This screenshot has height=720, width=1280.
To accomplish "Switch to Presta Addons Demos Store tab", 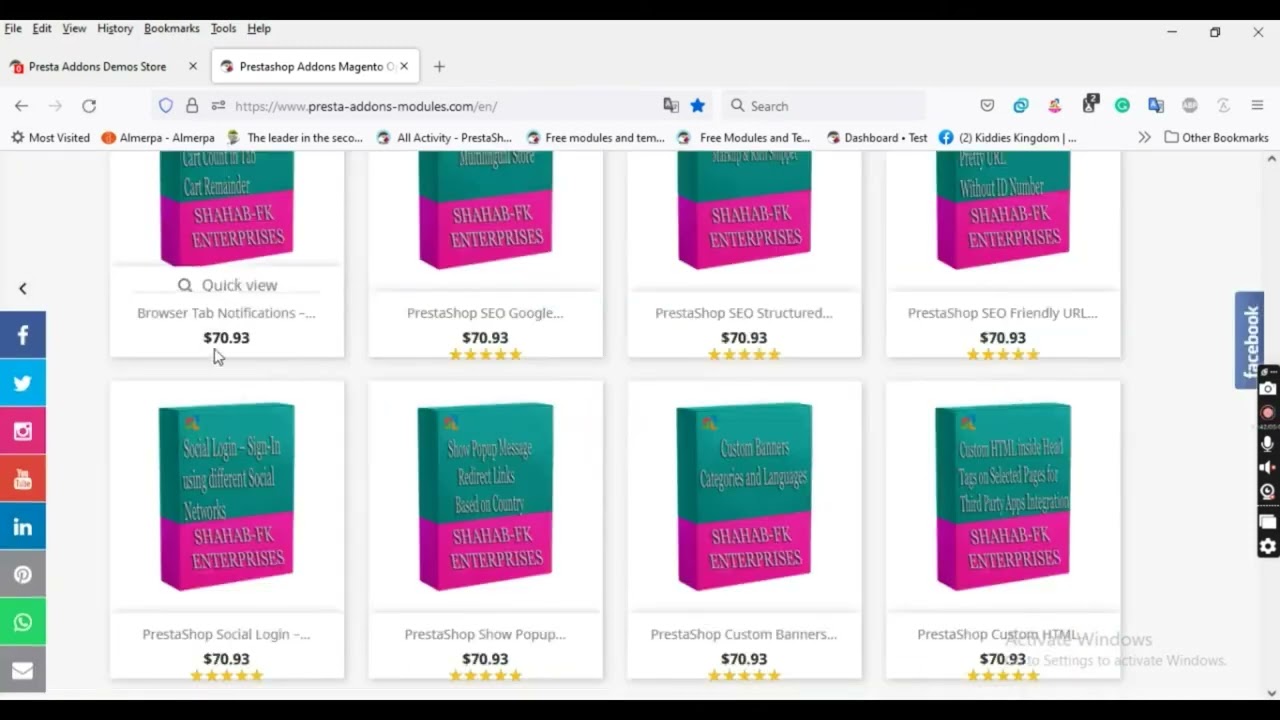I will click(103, 66).
